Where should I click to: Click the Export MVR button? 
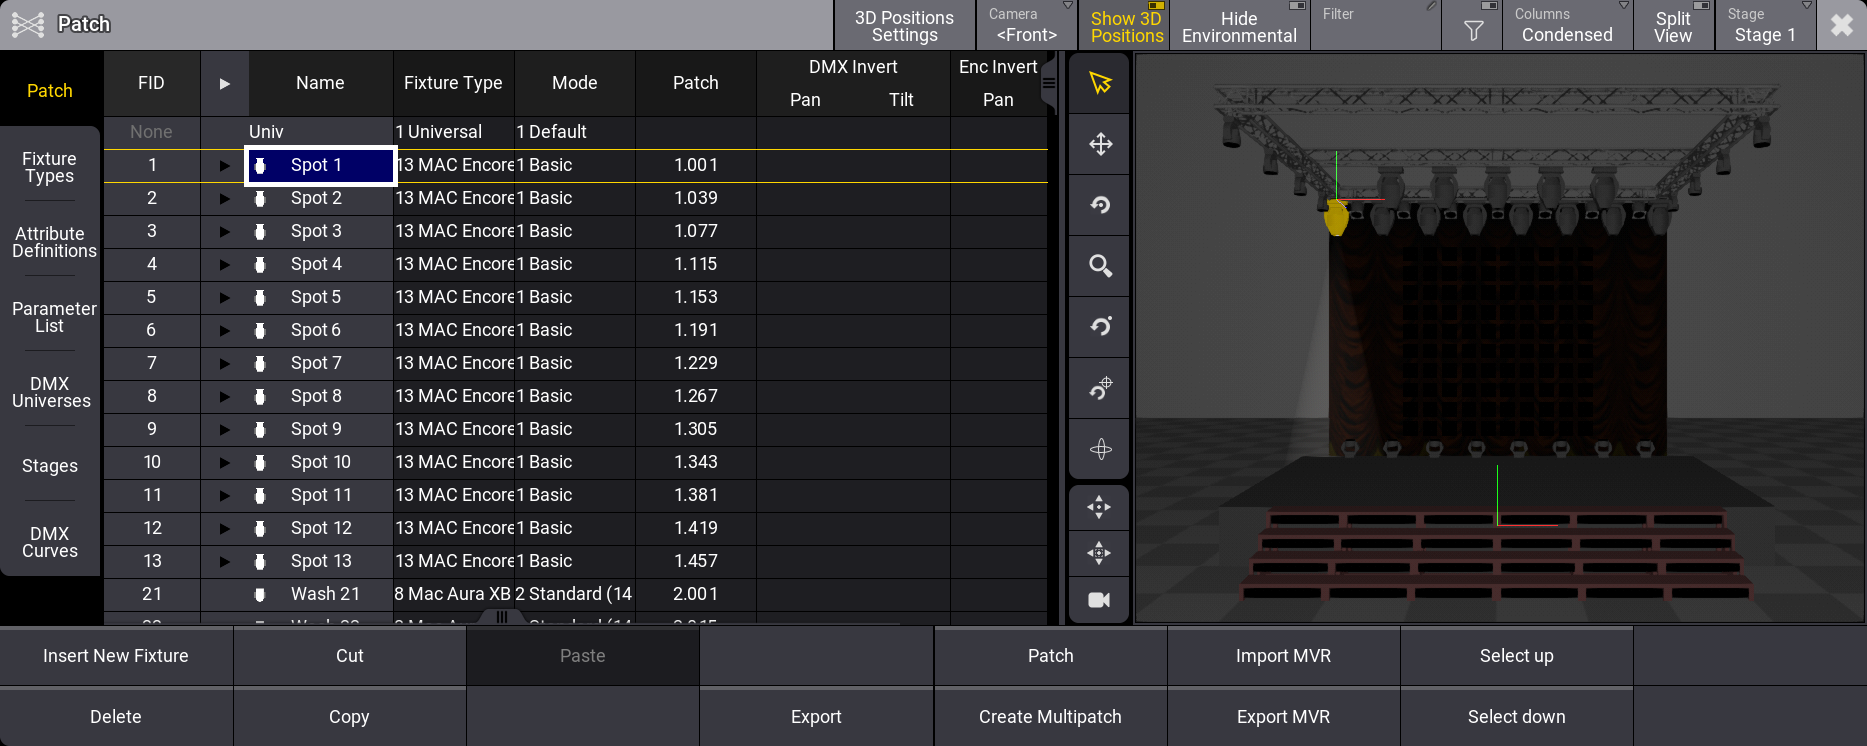pos(1283,717)
